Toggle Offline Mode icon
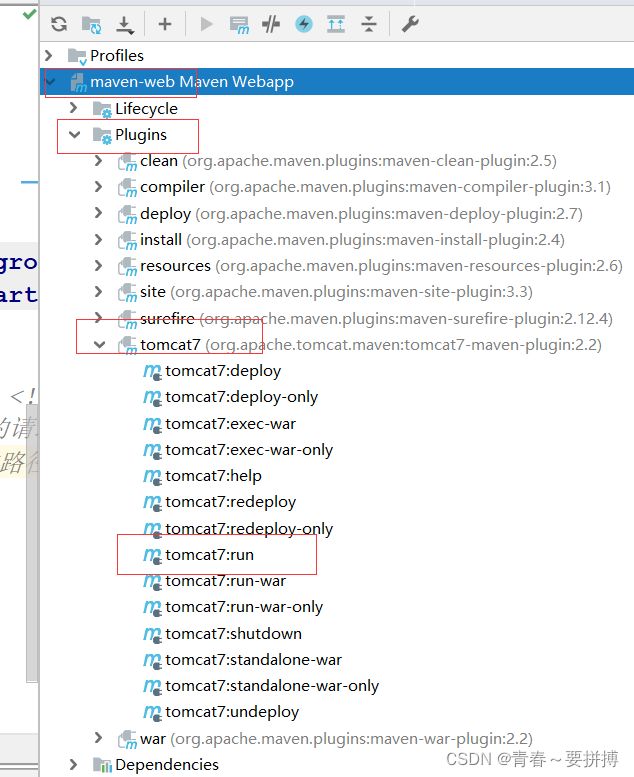The image size is (634, 777). click(x=271, y=24)
